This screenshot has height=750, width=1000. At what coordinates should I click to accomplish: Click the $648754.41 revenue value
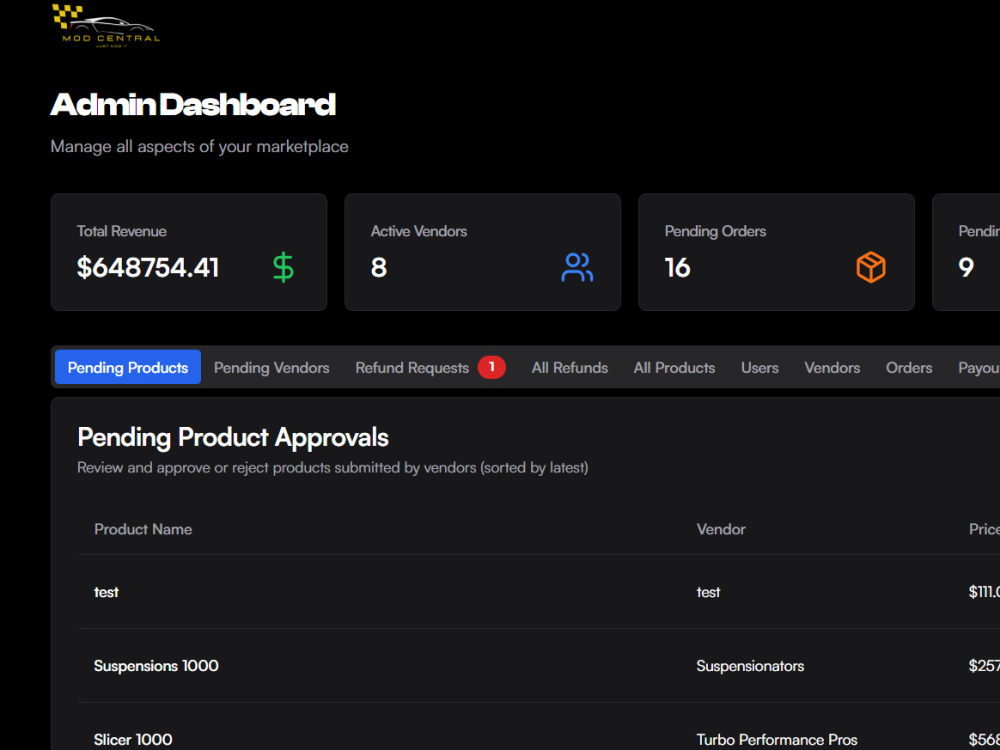(x=148, y=268)
